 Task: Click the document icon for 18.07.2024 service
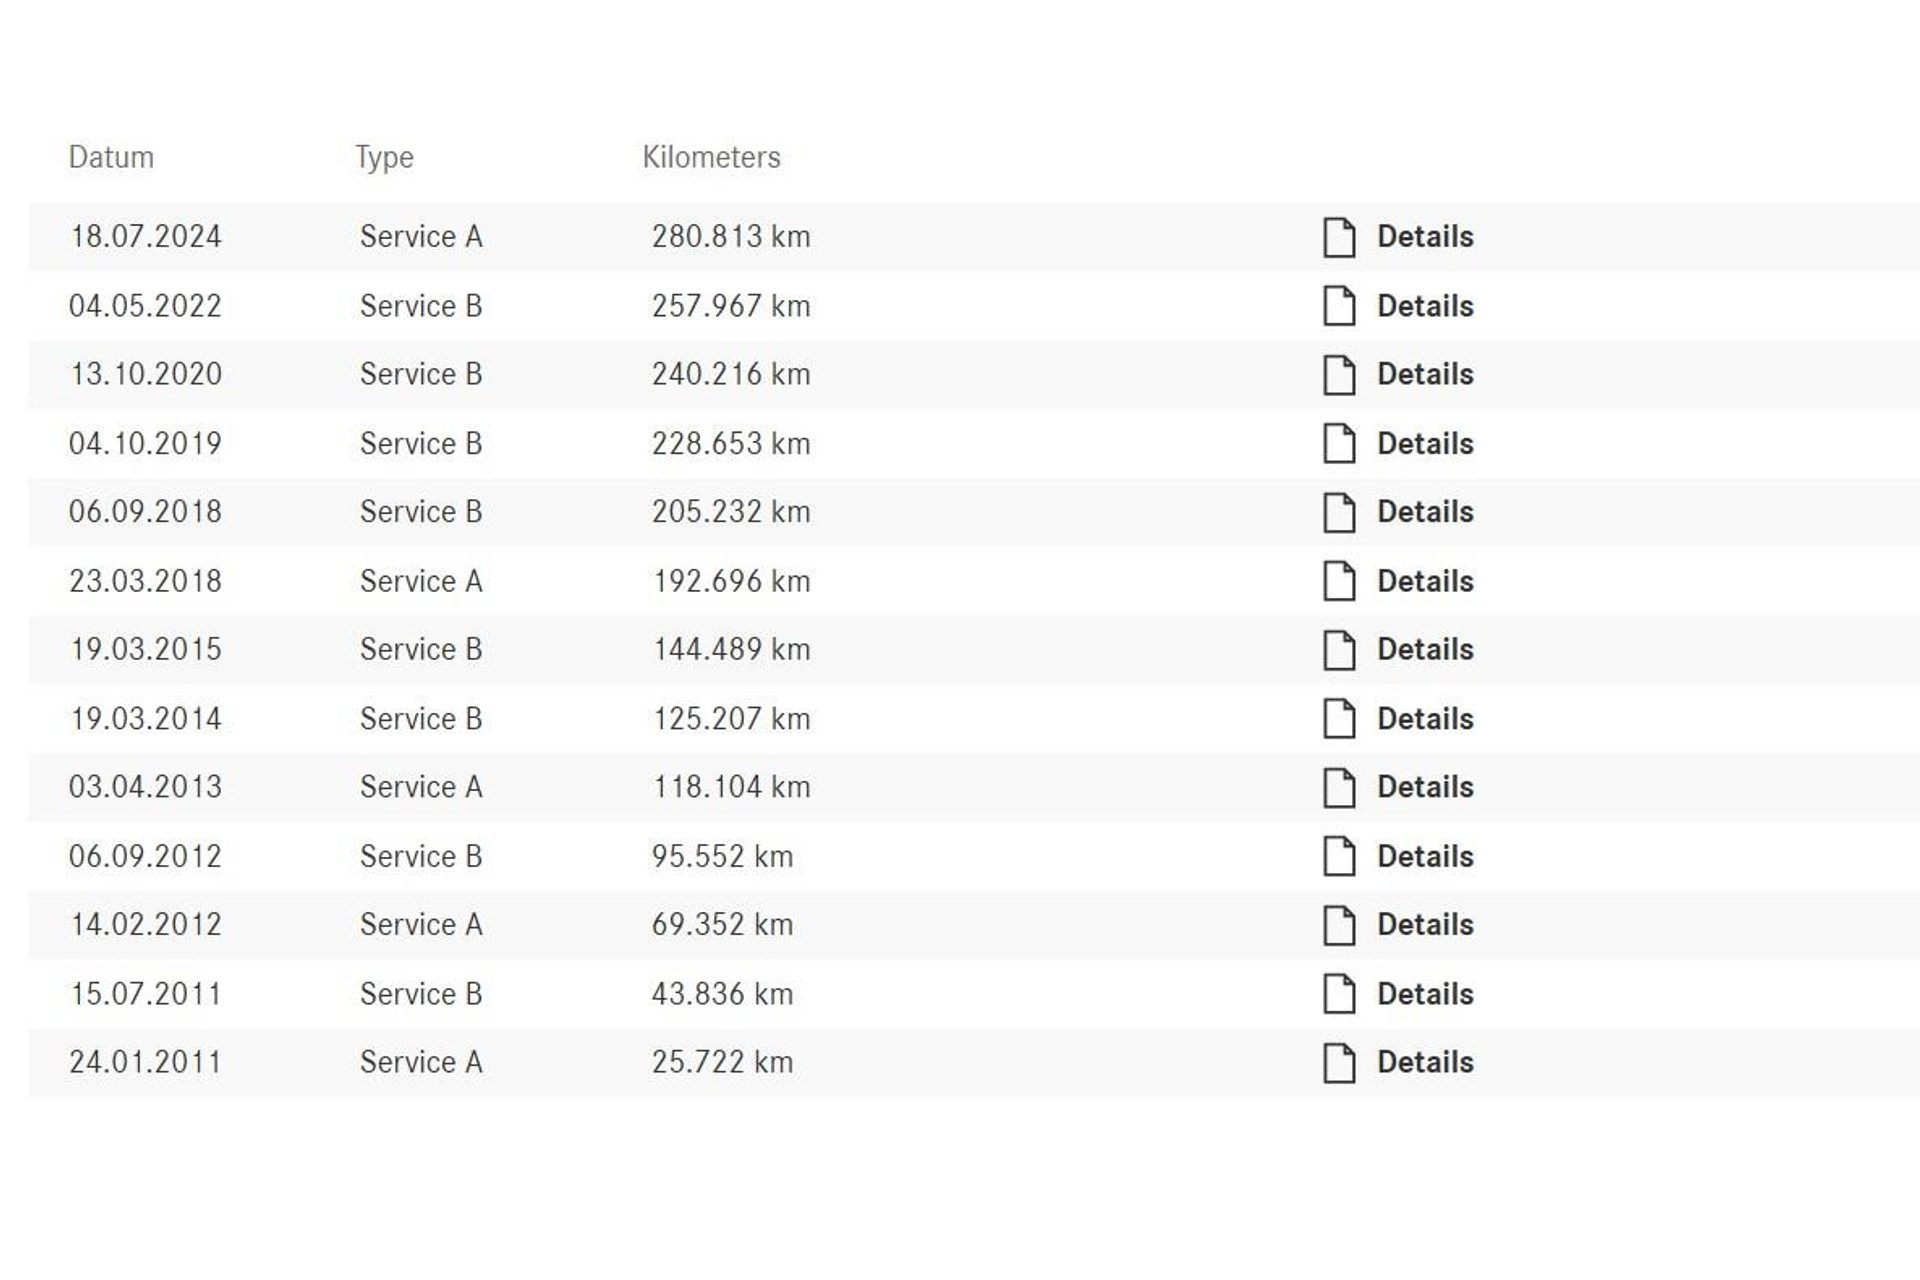pos(1339,237)
